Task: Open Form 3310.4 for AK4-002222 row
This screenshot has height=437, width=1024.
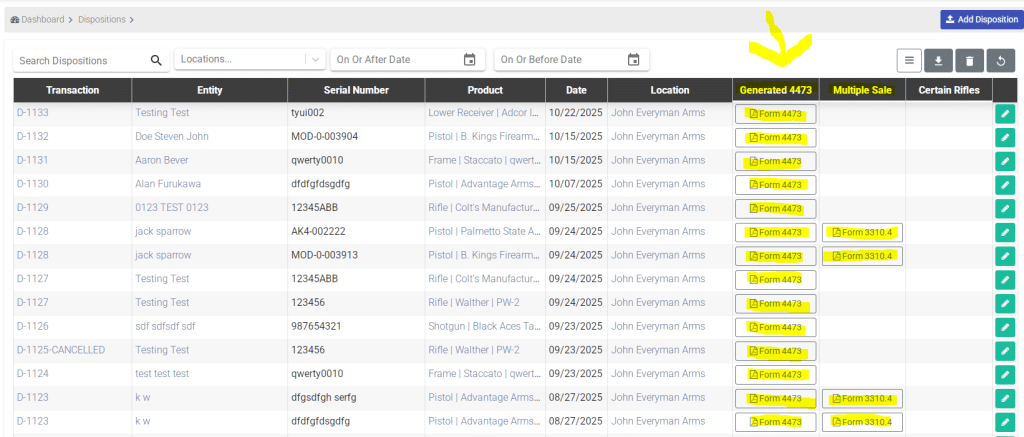Action: [862, 232]
